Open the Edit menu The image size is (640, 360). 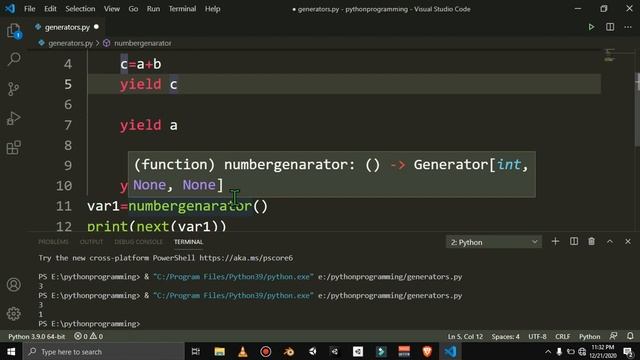point(50,9)
